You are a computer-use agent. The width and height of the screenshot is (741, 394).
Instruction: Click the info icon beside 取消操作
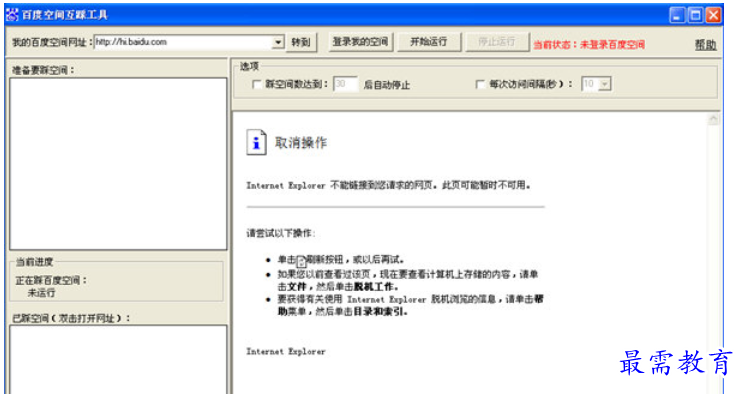[256, 142]
